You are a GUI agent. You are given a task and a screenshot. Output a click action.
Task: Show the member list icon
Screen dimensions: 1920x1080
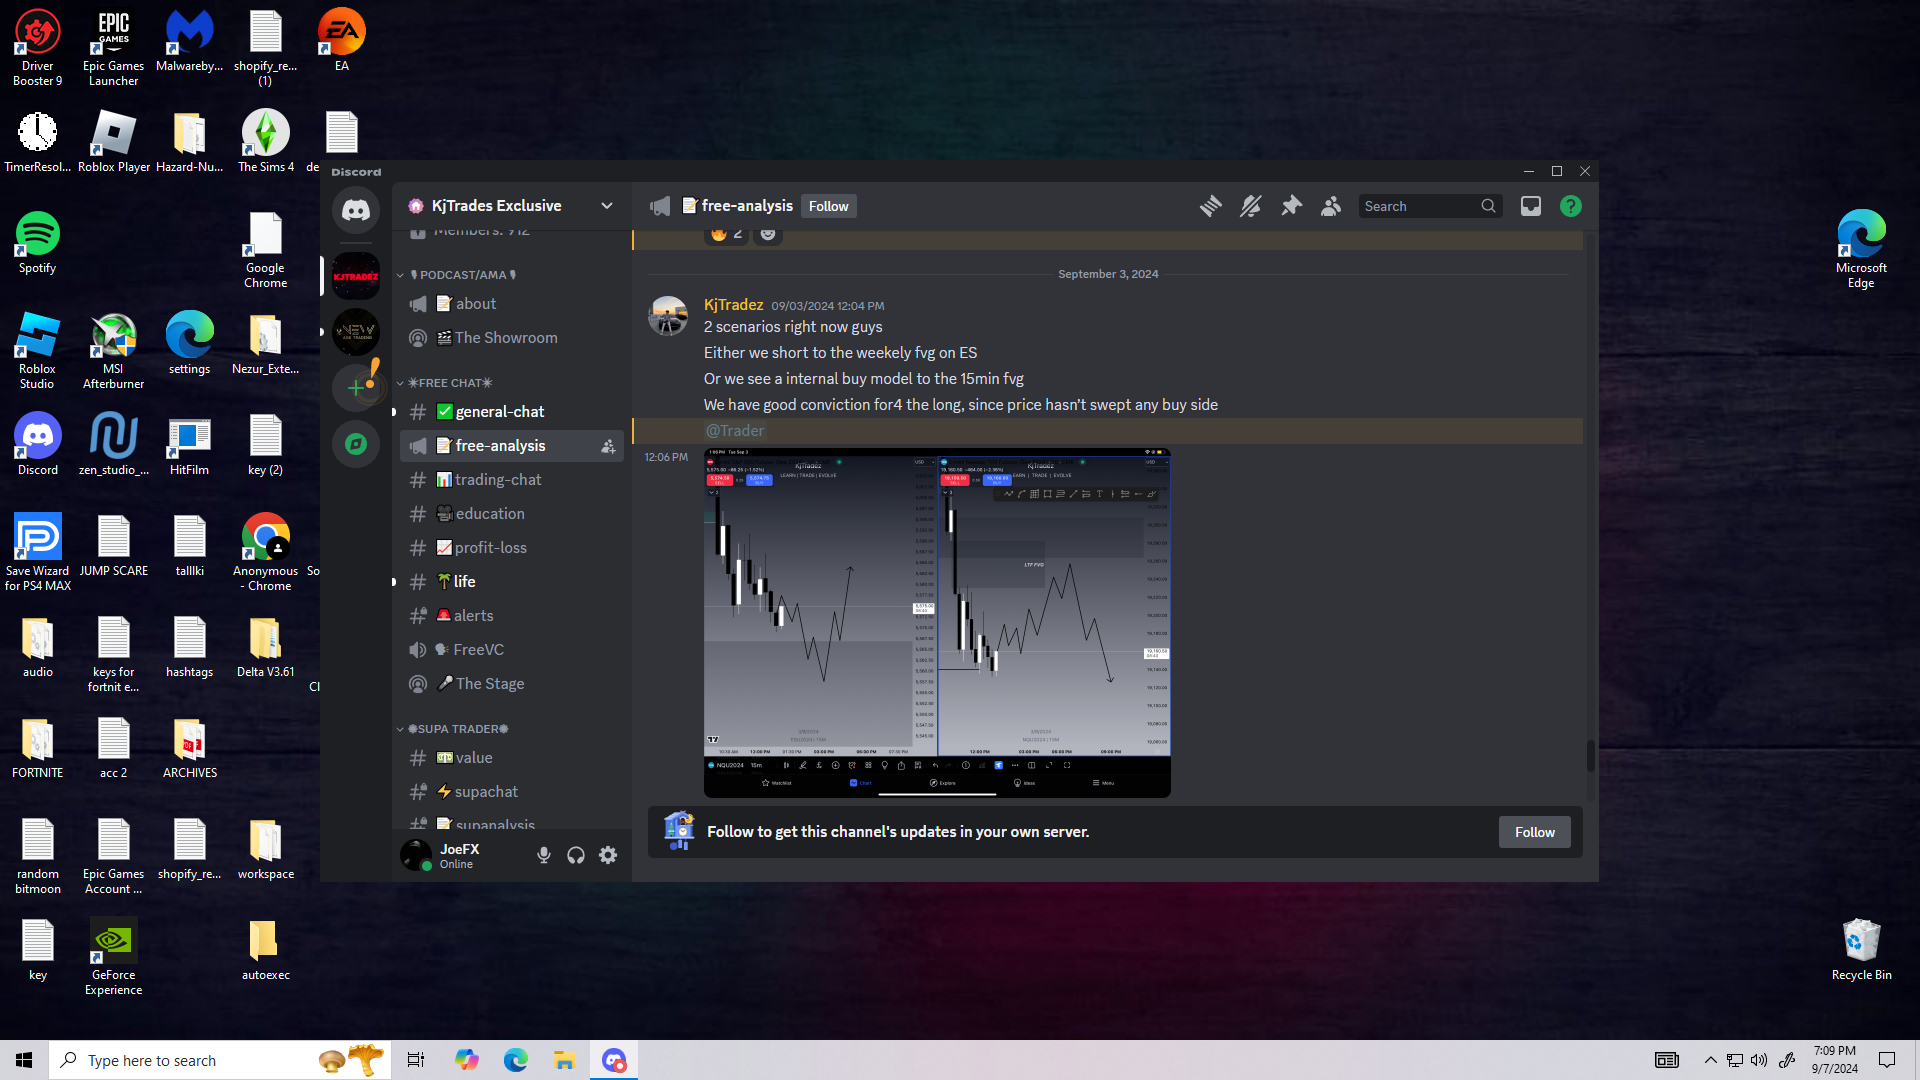(x=1331, y=206)
